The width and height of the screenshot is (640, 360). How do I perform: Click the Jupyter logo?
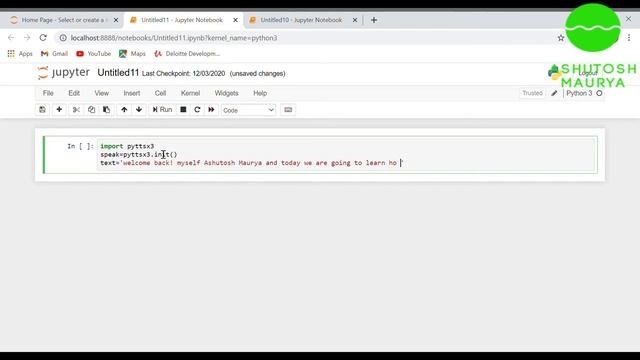[63, 73]
